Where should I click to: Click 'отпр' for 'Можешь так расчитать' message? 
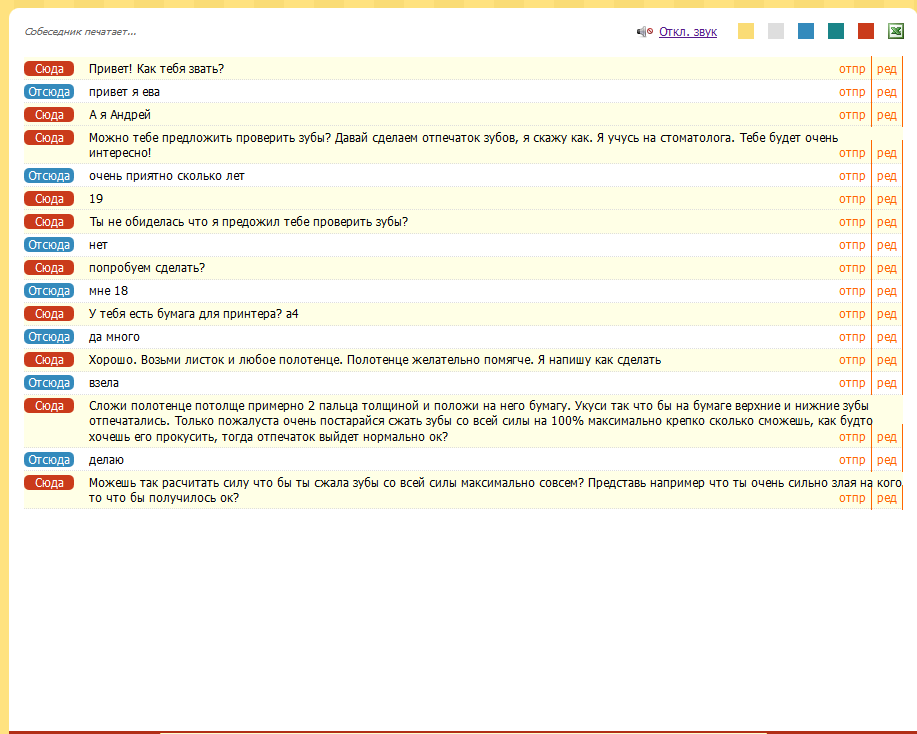(x=852, y=498)
